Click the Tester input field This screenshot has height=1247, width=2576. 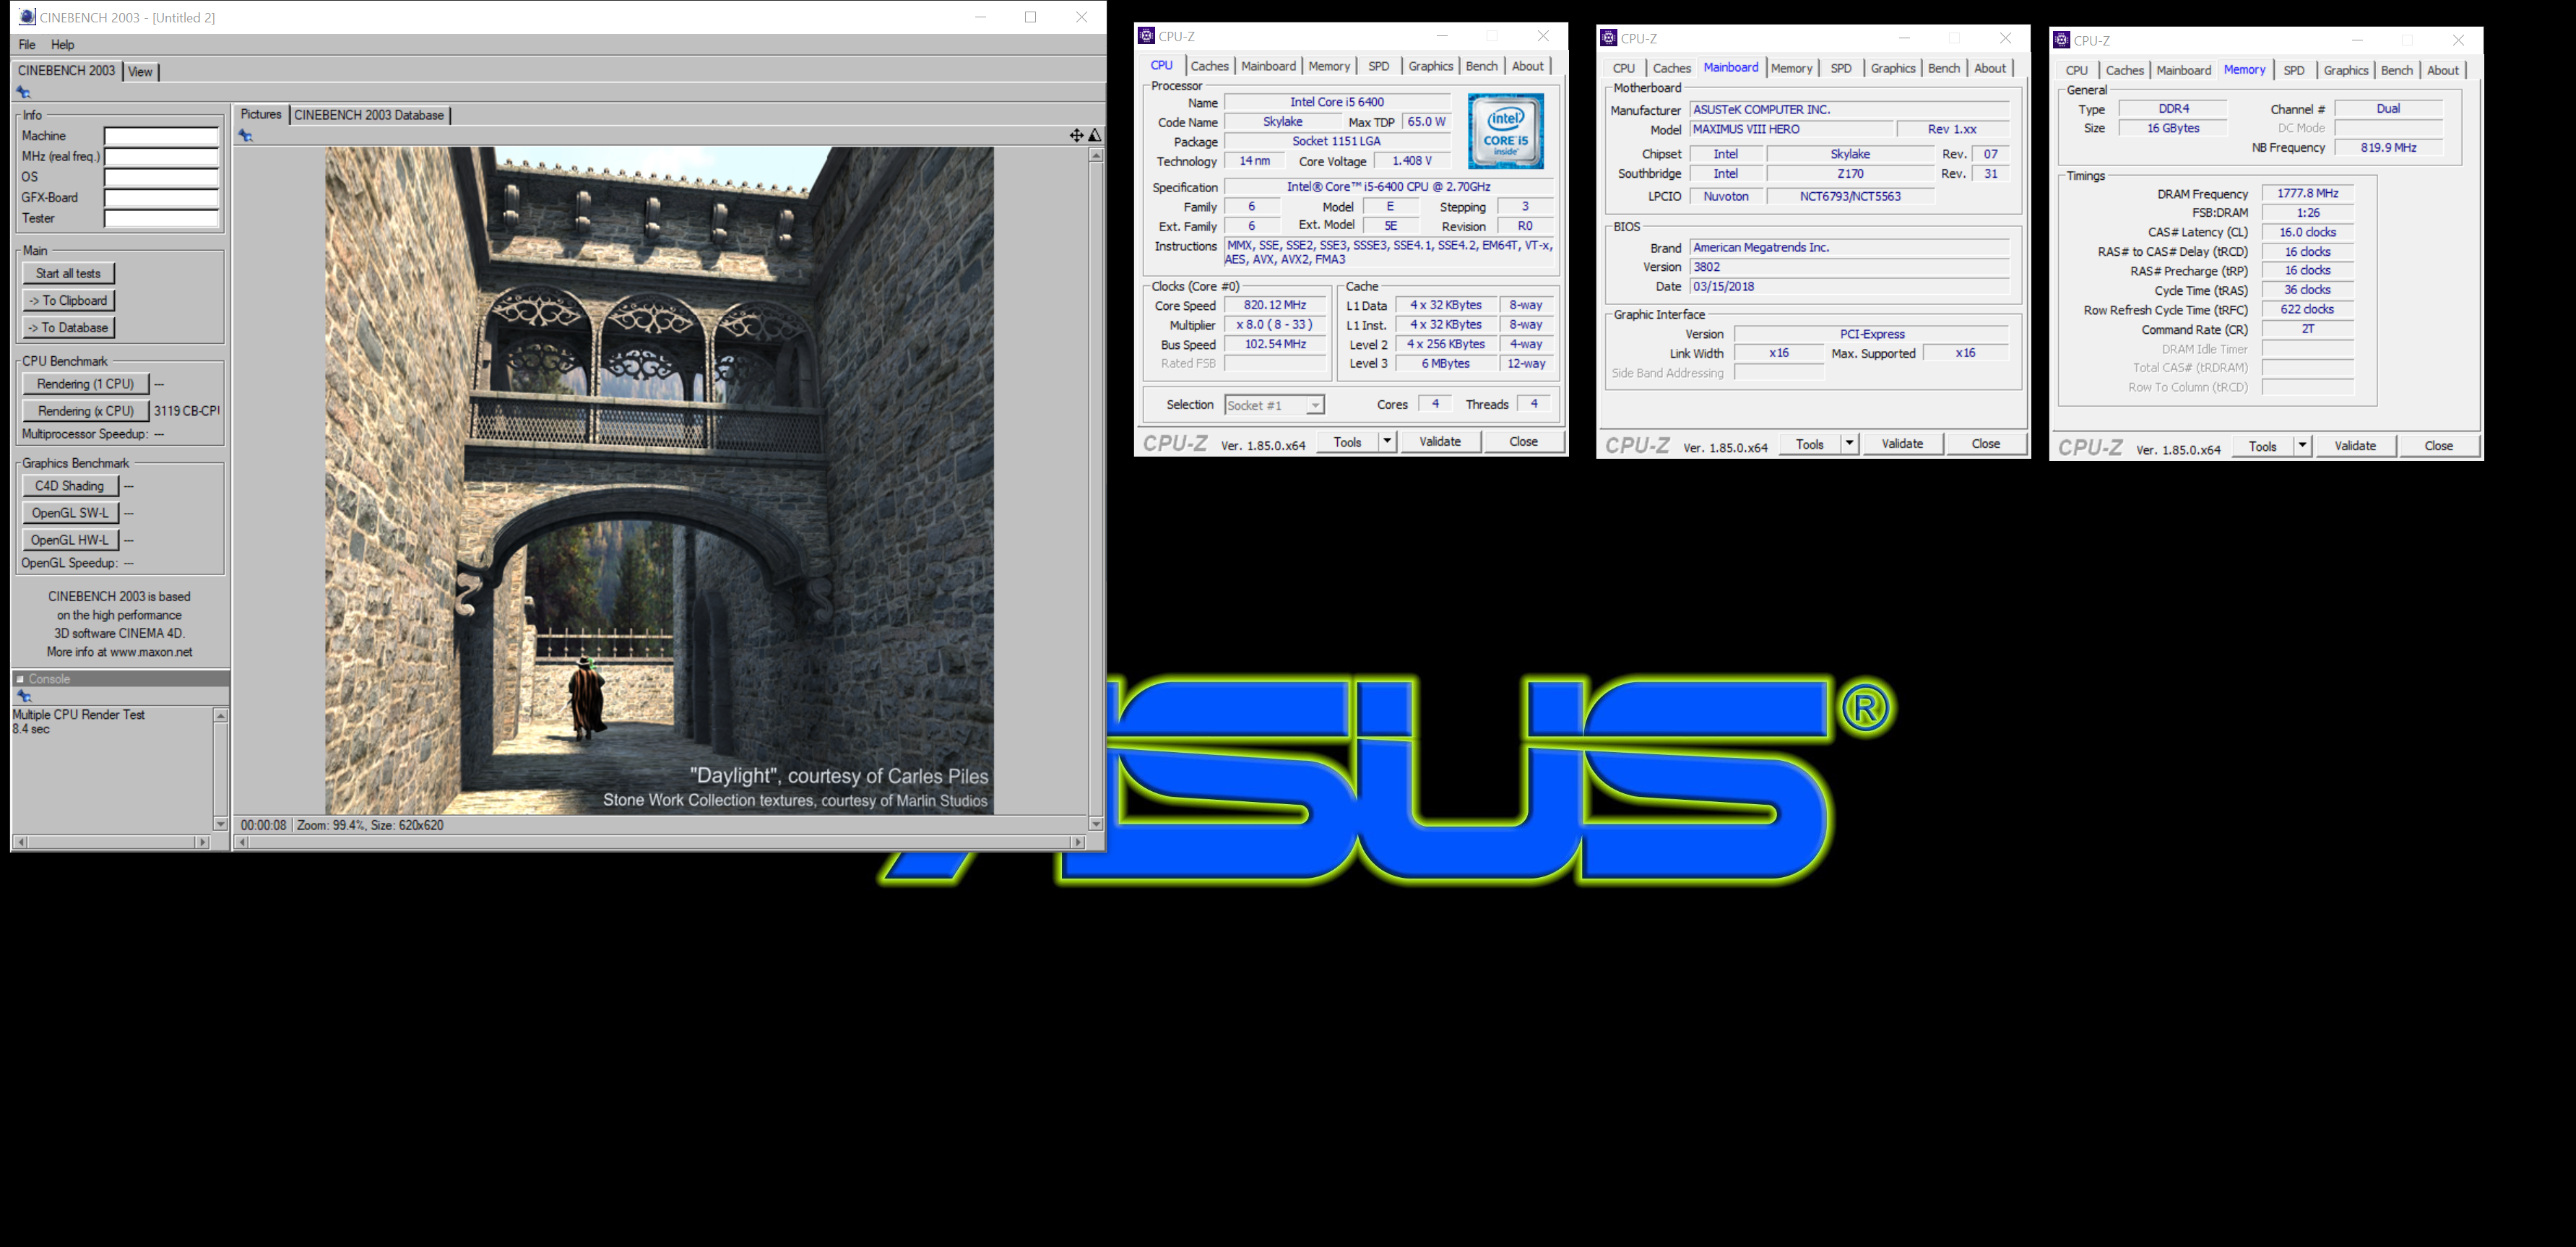click(x=162, y=218)
